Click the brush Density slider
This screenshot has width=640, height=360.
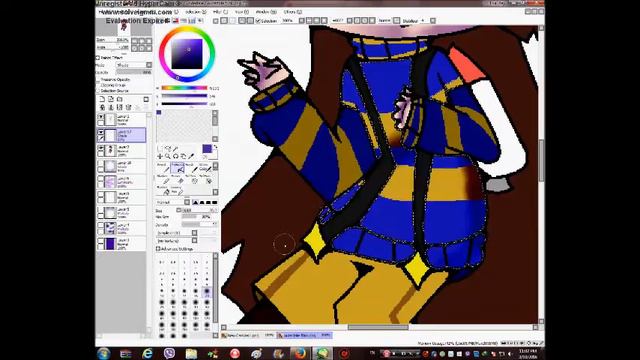199,224
